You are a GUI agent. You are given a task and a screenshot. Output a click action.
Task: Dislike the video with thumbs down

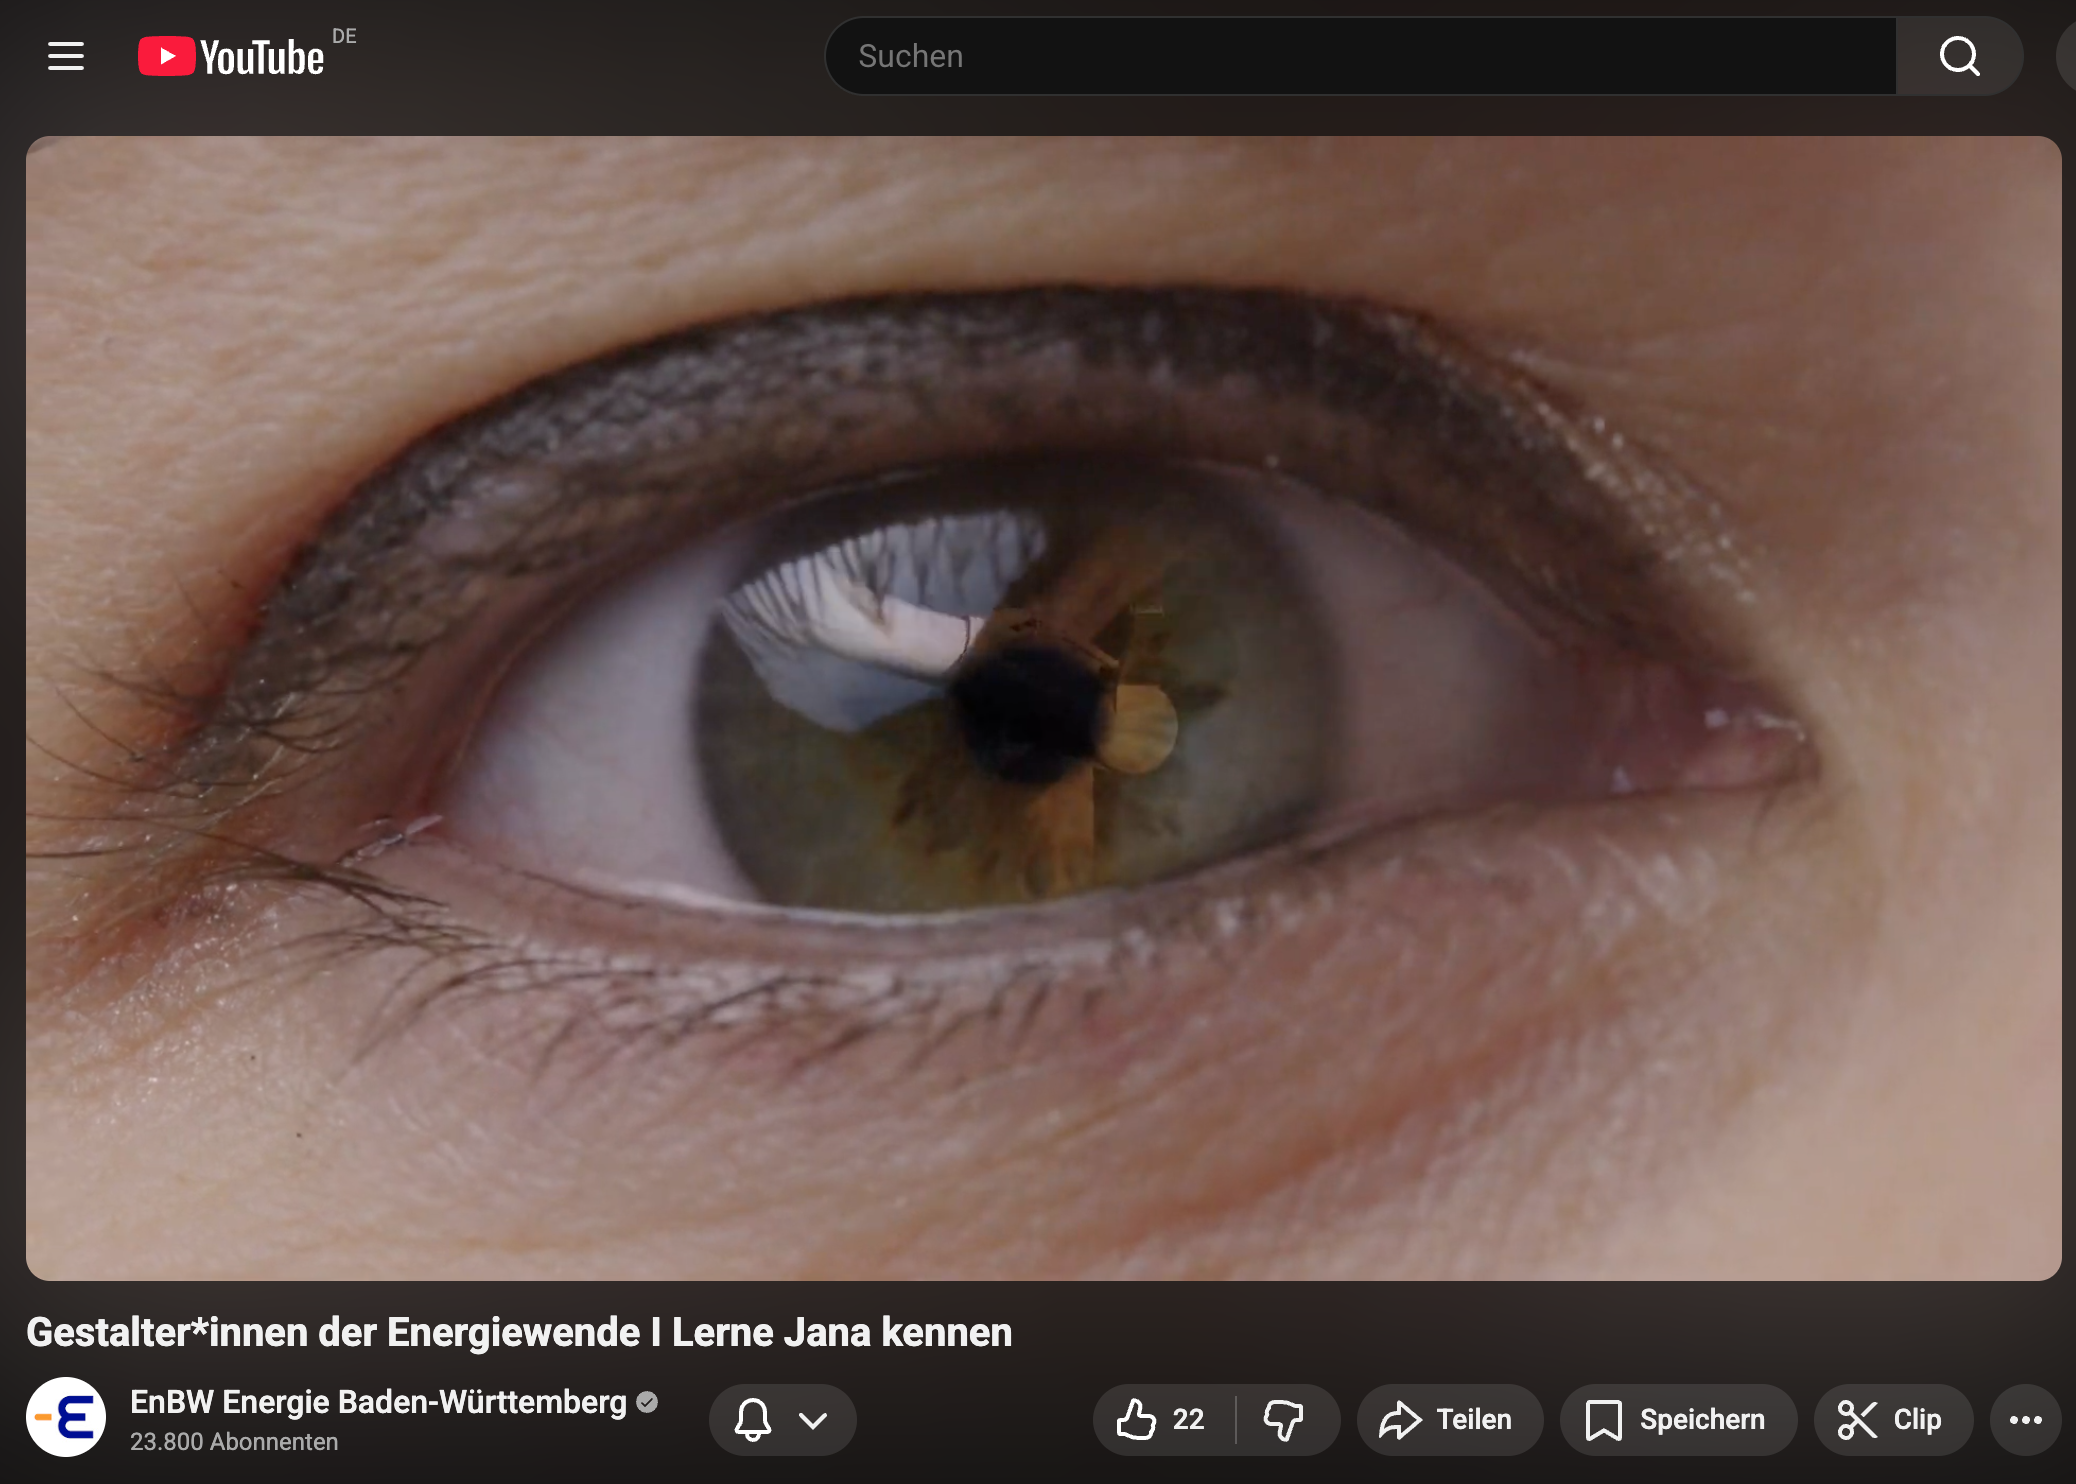pyautogui.click(x=1284, y=1419)
